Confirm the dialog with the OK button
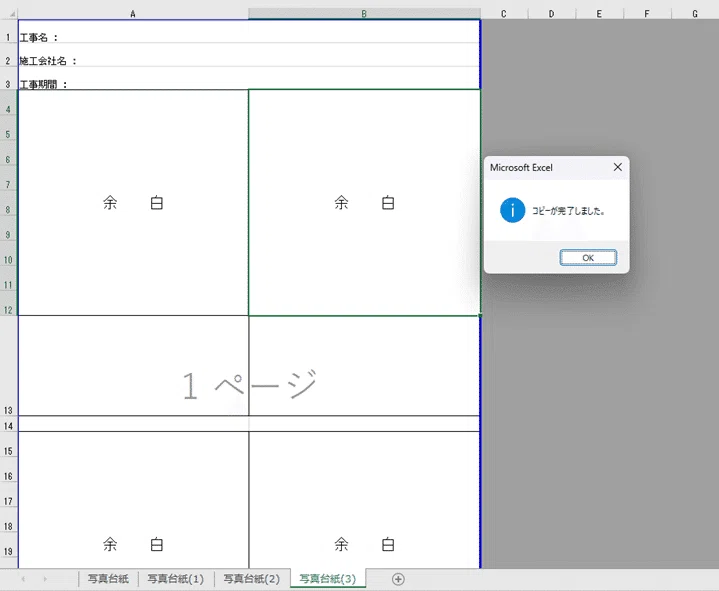 pyautogui.click(x=588, y=258)
